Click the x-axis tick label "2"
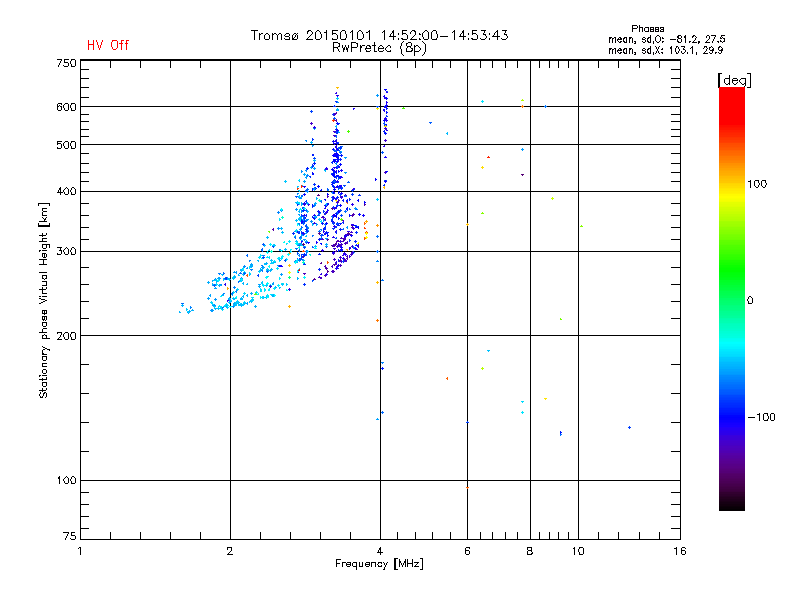 tap(230, 551)
